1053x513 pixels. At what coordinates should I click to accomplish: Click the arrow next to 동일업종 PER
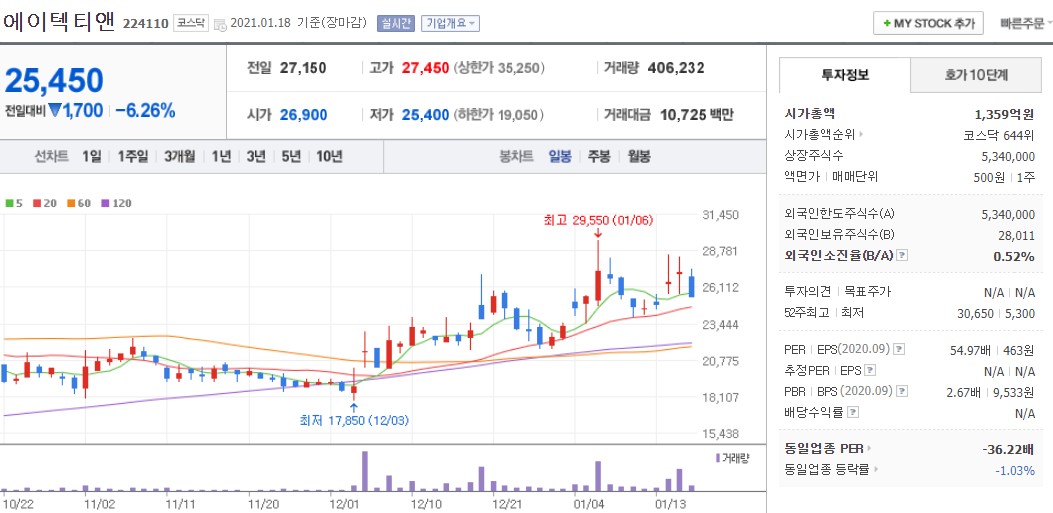point(869,449)
